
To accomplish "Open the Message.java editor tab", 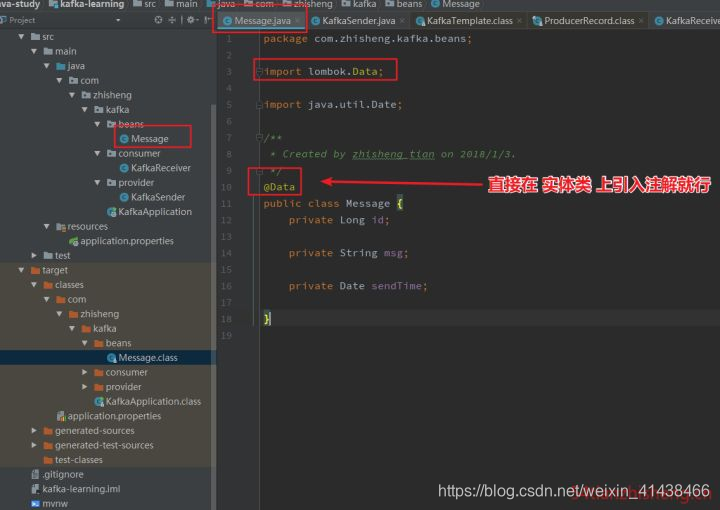I will click(x=262, y=21).
